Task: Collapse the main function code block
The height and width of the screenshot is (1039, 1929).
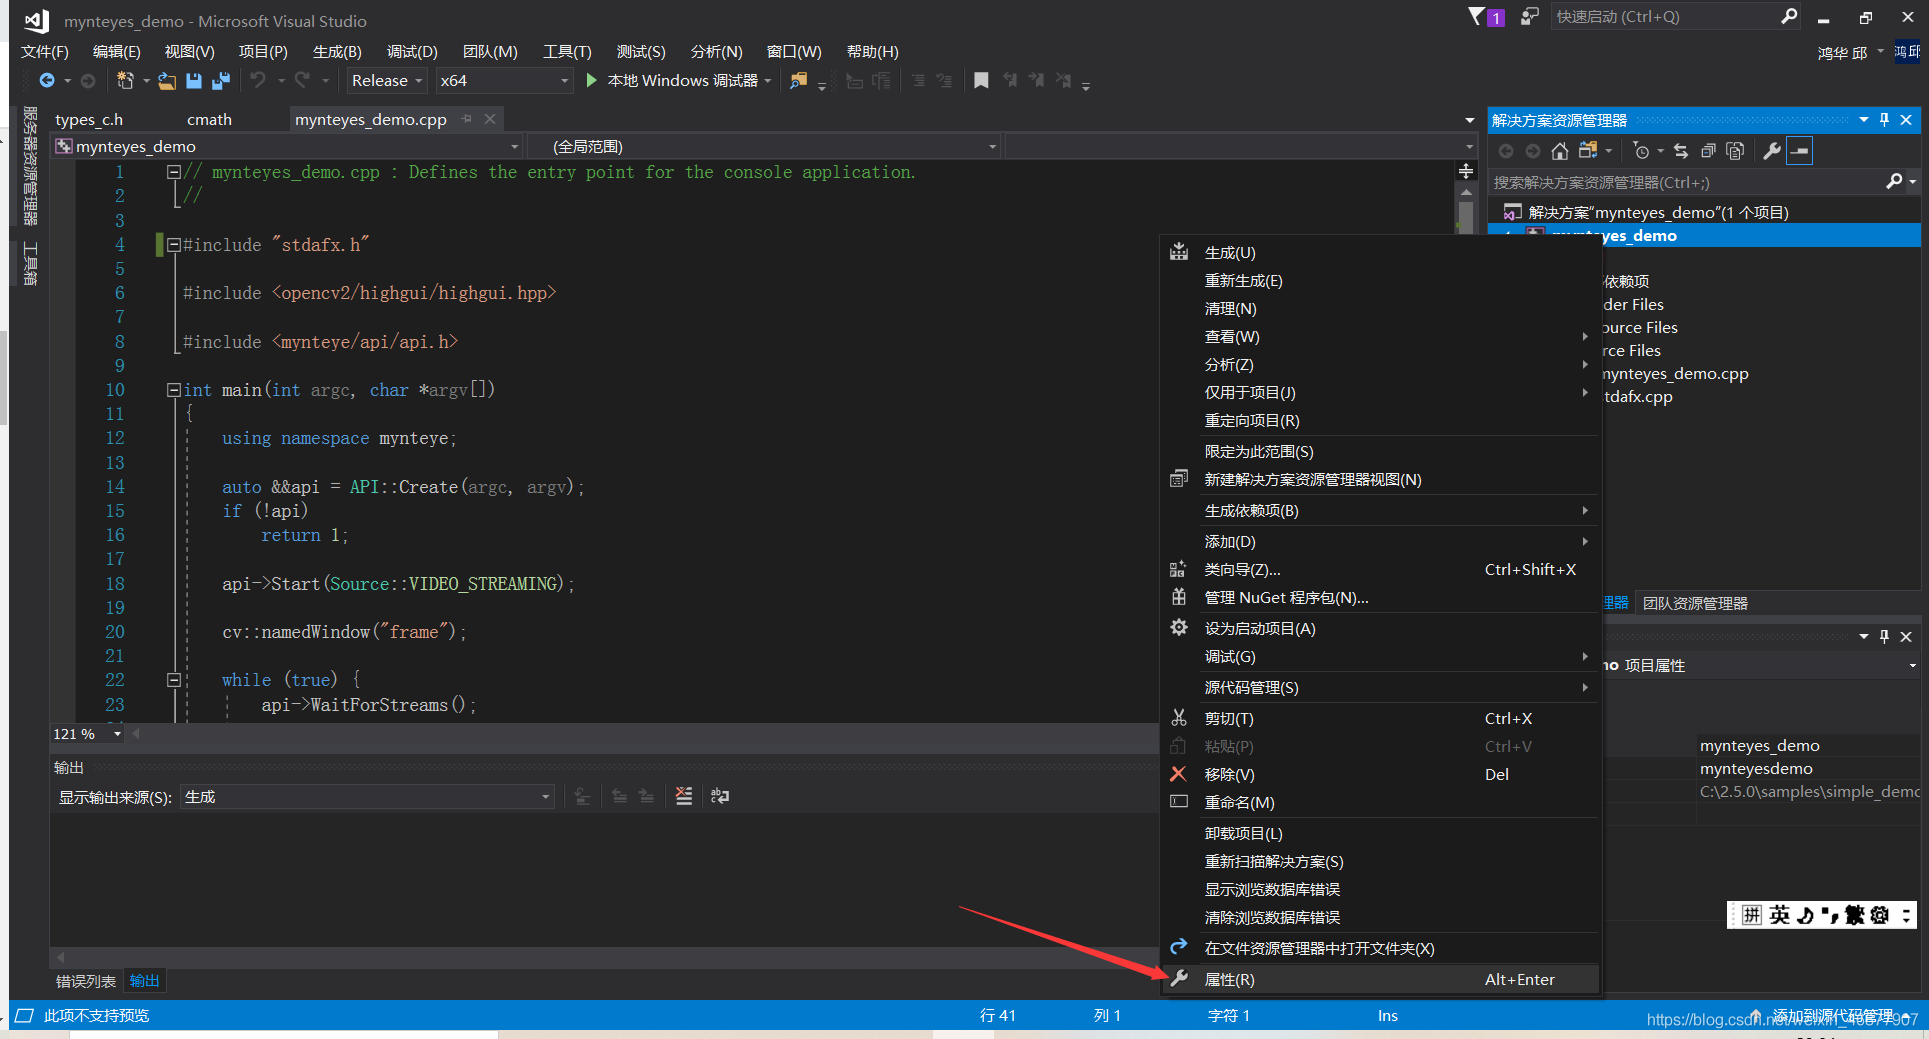Action: click(174, 390)
